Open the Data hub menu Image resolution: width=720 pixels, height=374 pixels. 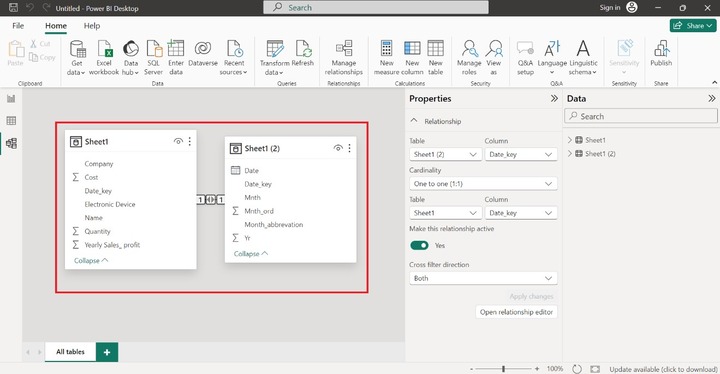click(130, 57)
